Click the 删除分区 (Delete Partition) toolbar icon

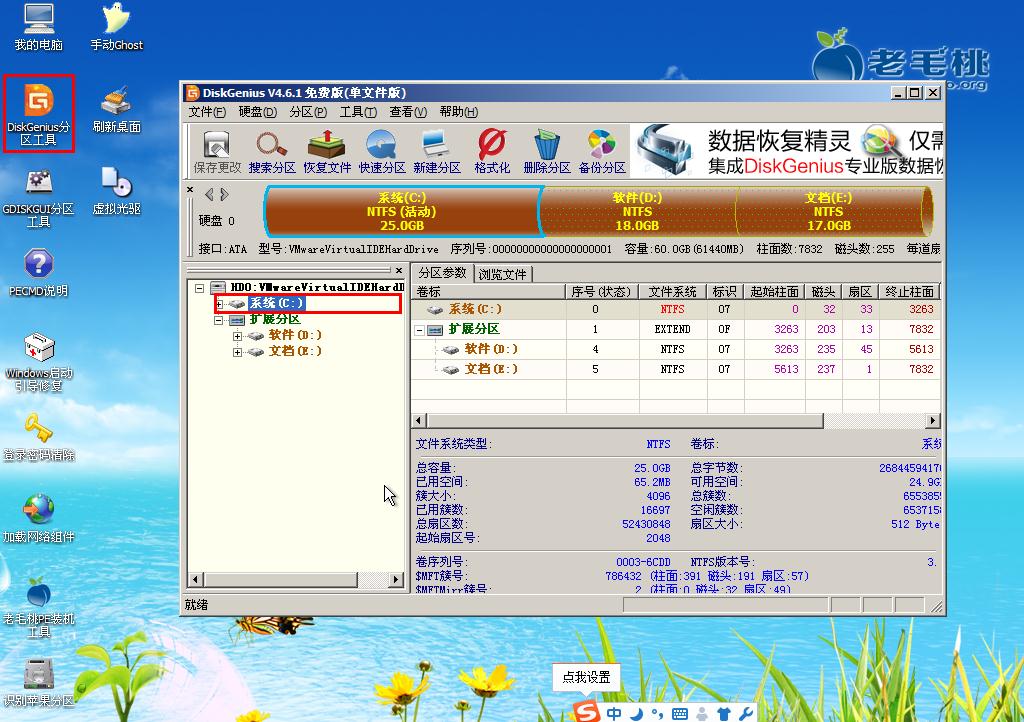click(546, 152)
